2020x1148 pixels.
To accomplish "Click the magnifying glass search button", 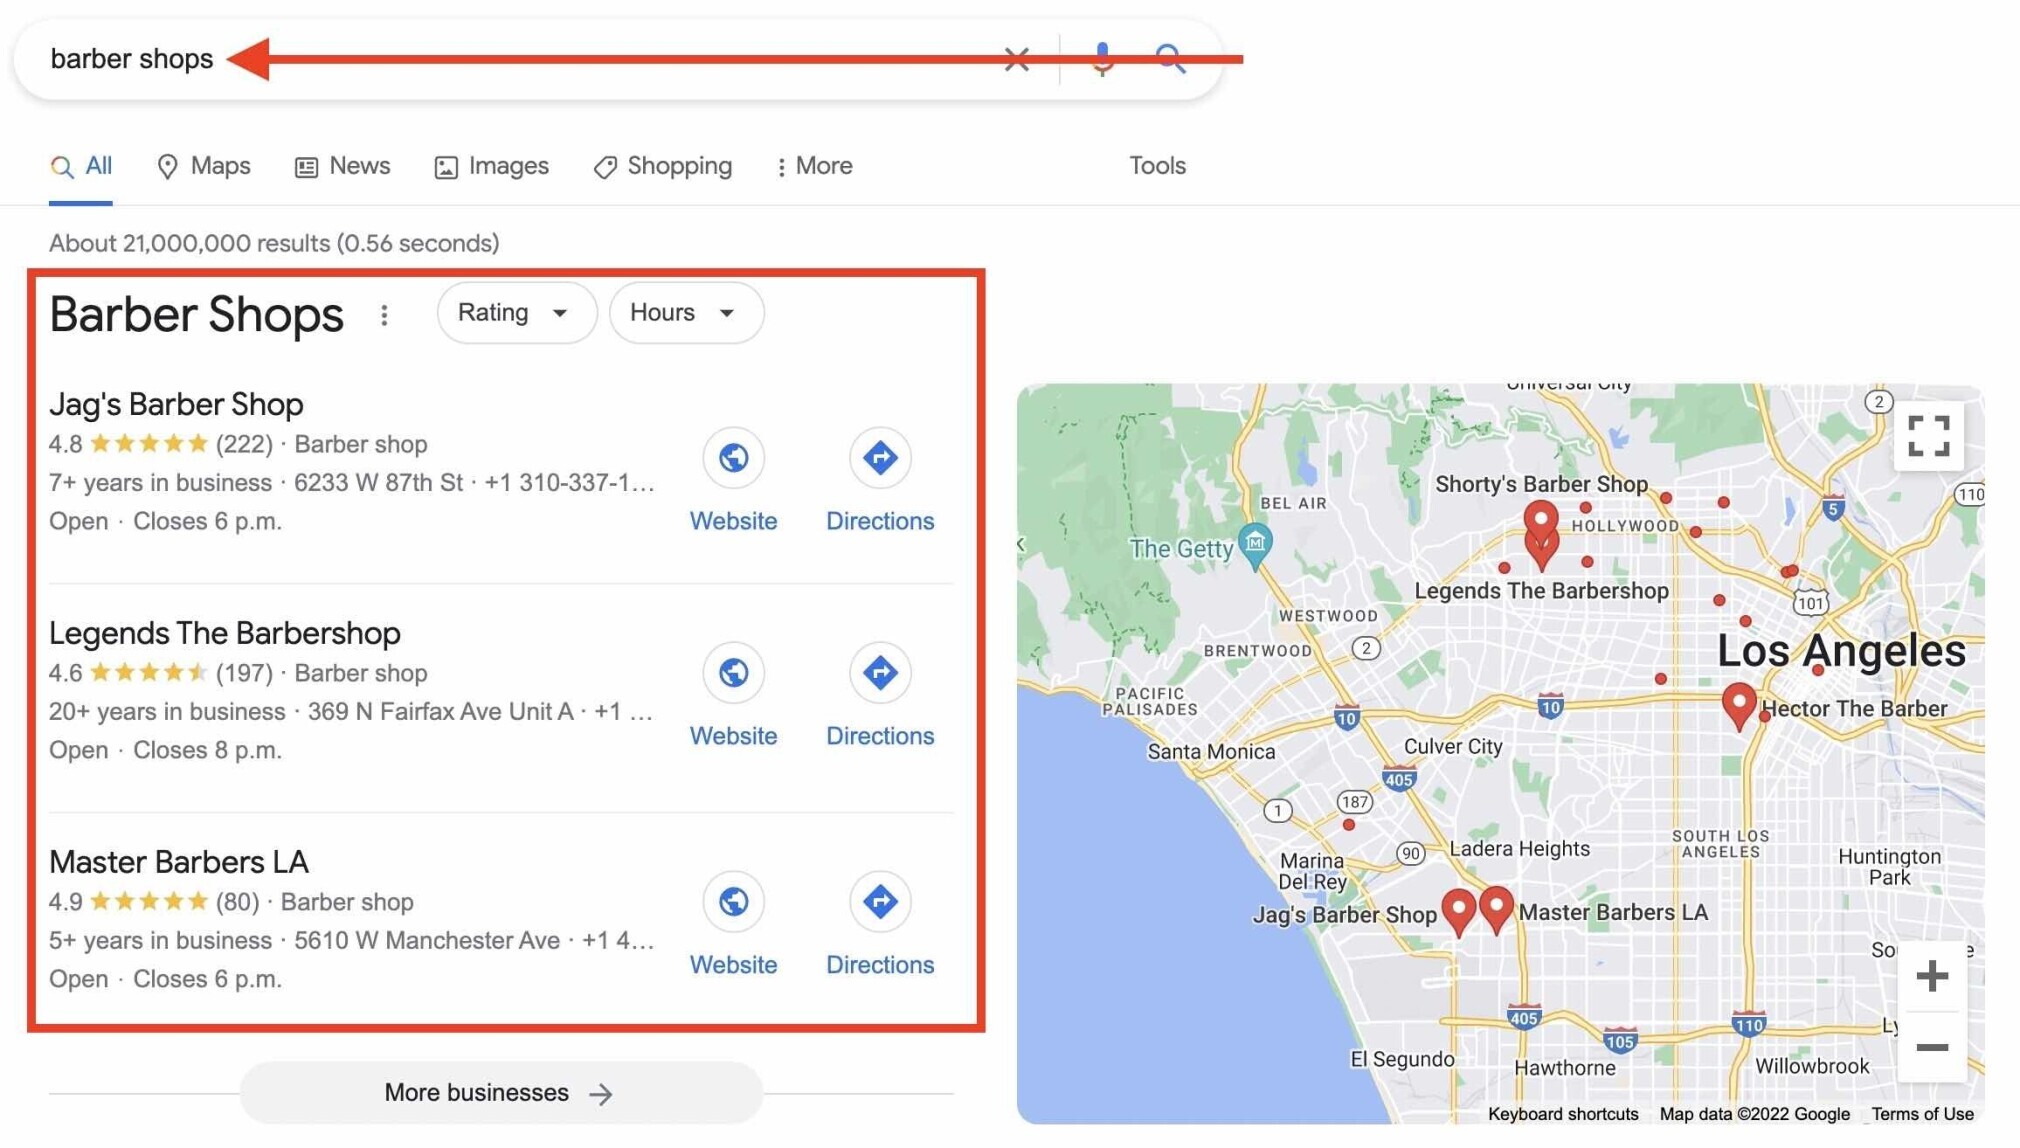I will 1170,59.
